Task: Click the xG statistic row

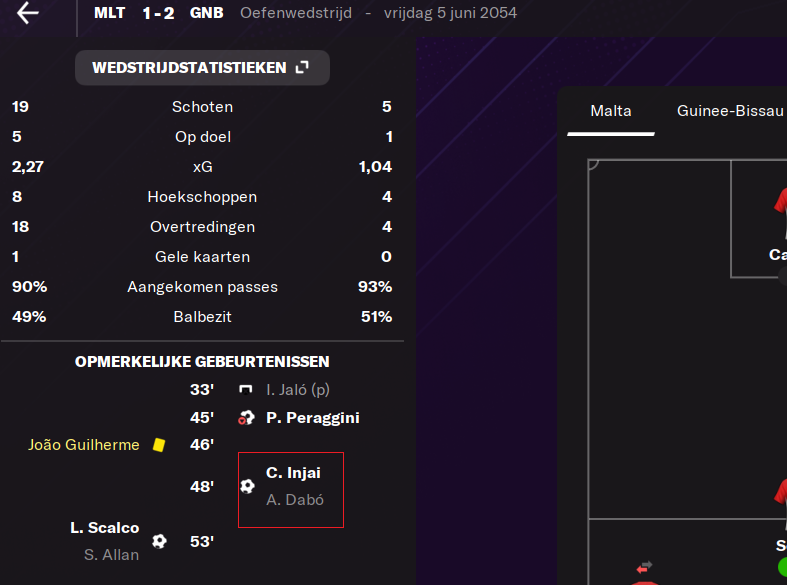Action: pyautogui.click(x=202, y=167)
